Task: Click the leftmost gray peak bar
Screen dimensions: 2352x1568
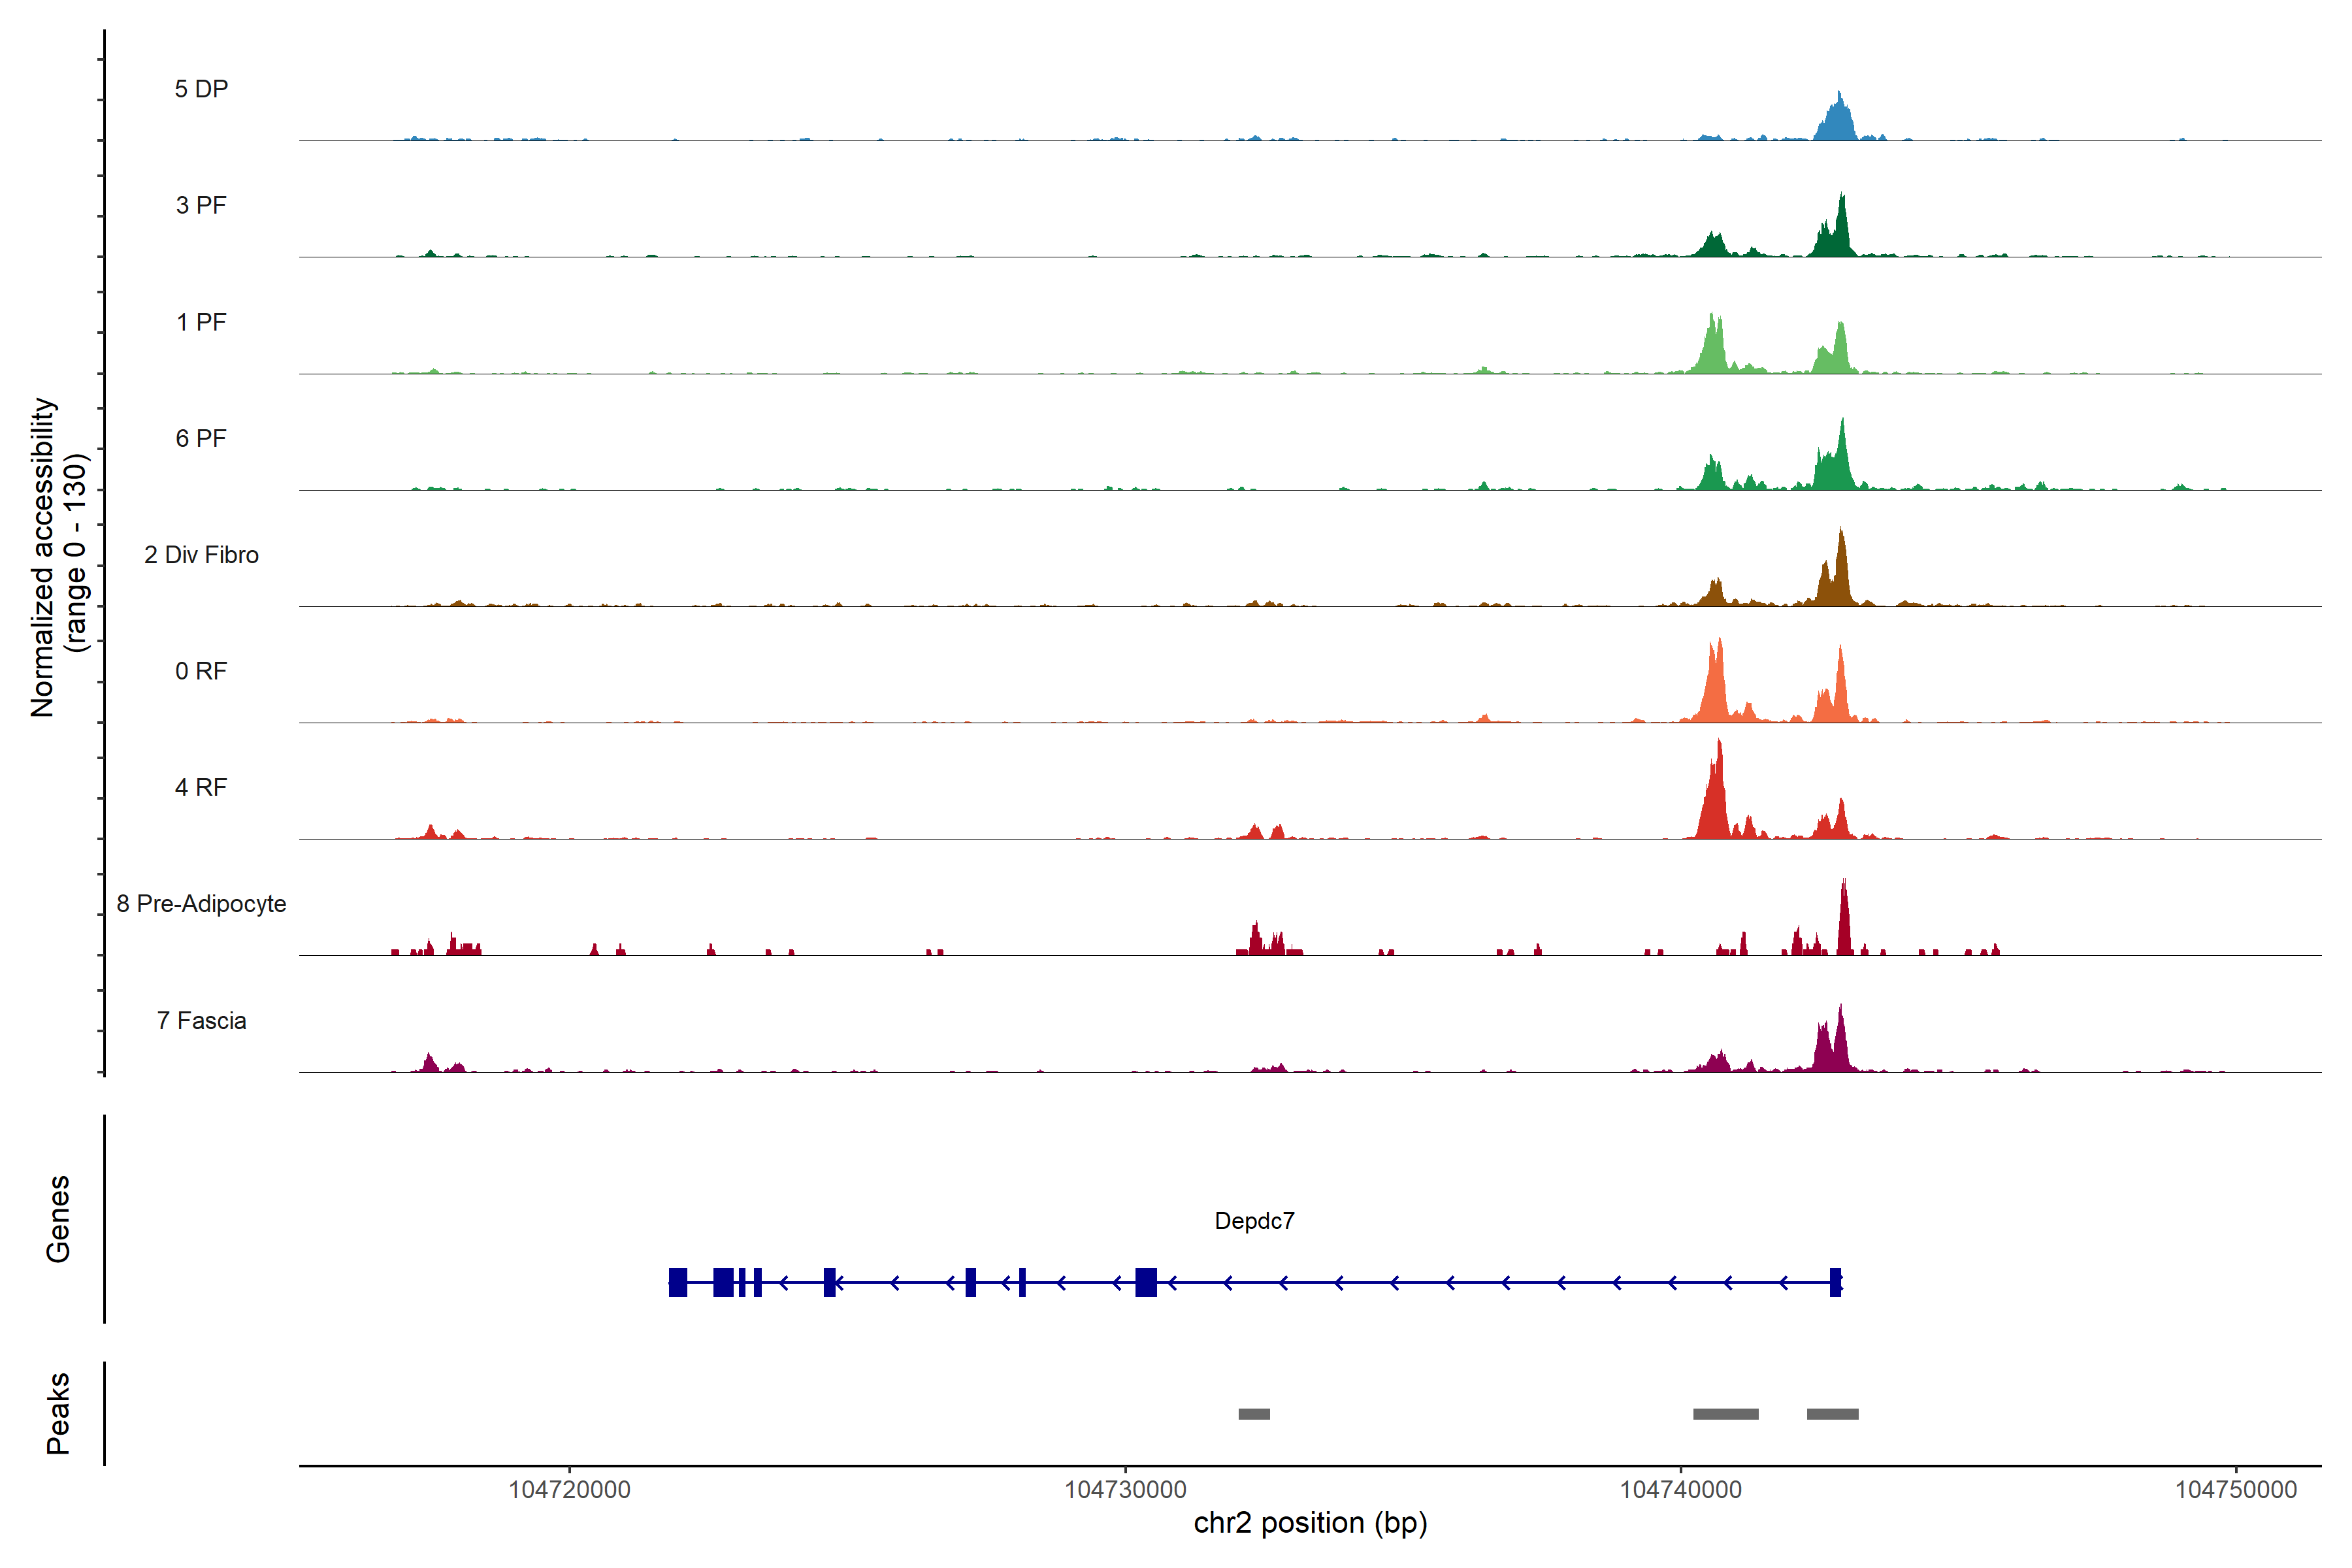Action: 1254,1414
